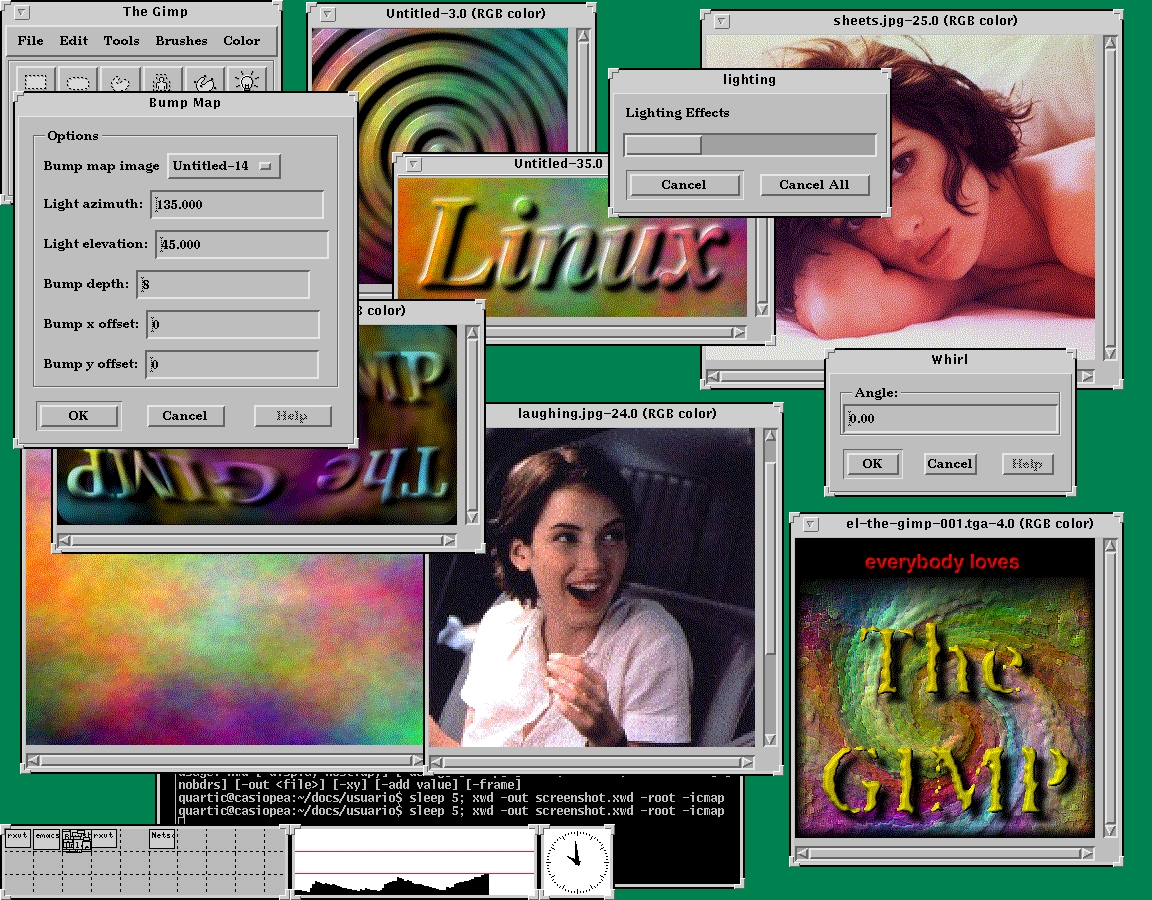
Task: Open the File menu in The Gimp
Action: (30, 41)
